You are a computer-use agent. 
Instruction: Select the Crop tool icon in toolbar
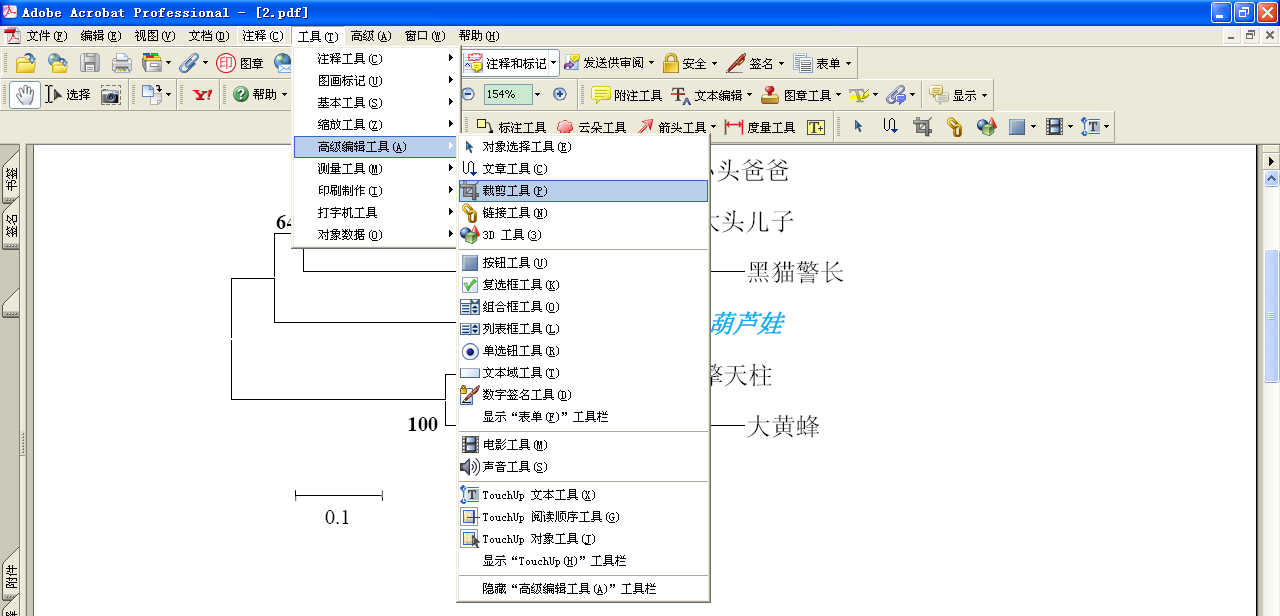[922, 127]
